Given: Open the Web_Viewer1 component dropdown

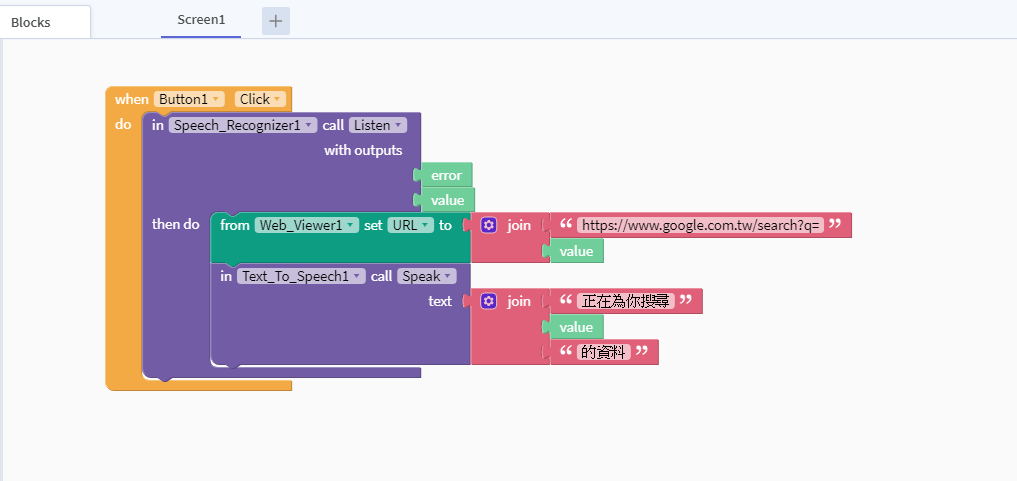Looking at the screenshot, I should coord(307,225).
